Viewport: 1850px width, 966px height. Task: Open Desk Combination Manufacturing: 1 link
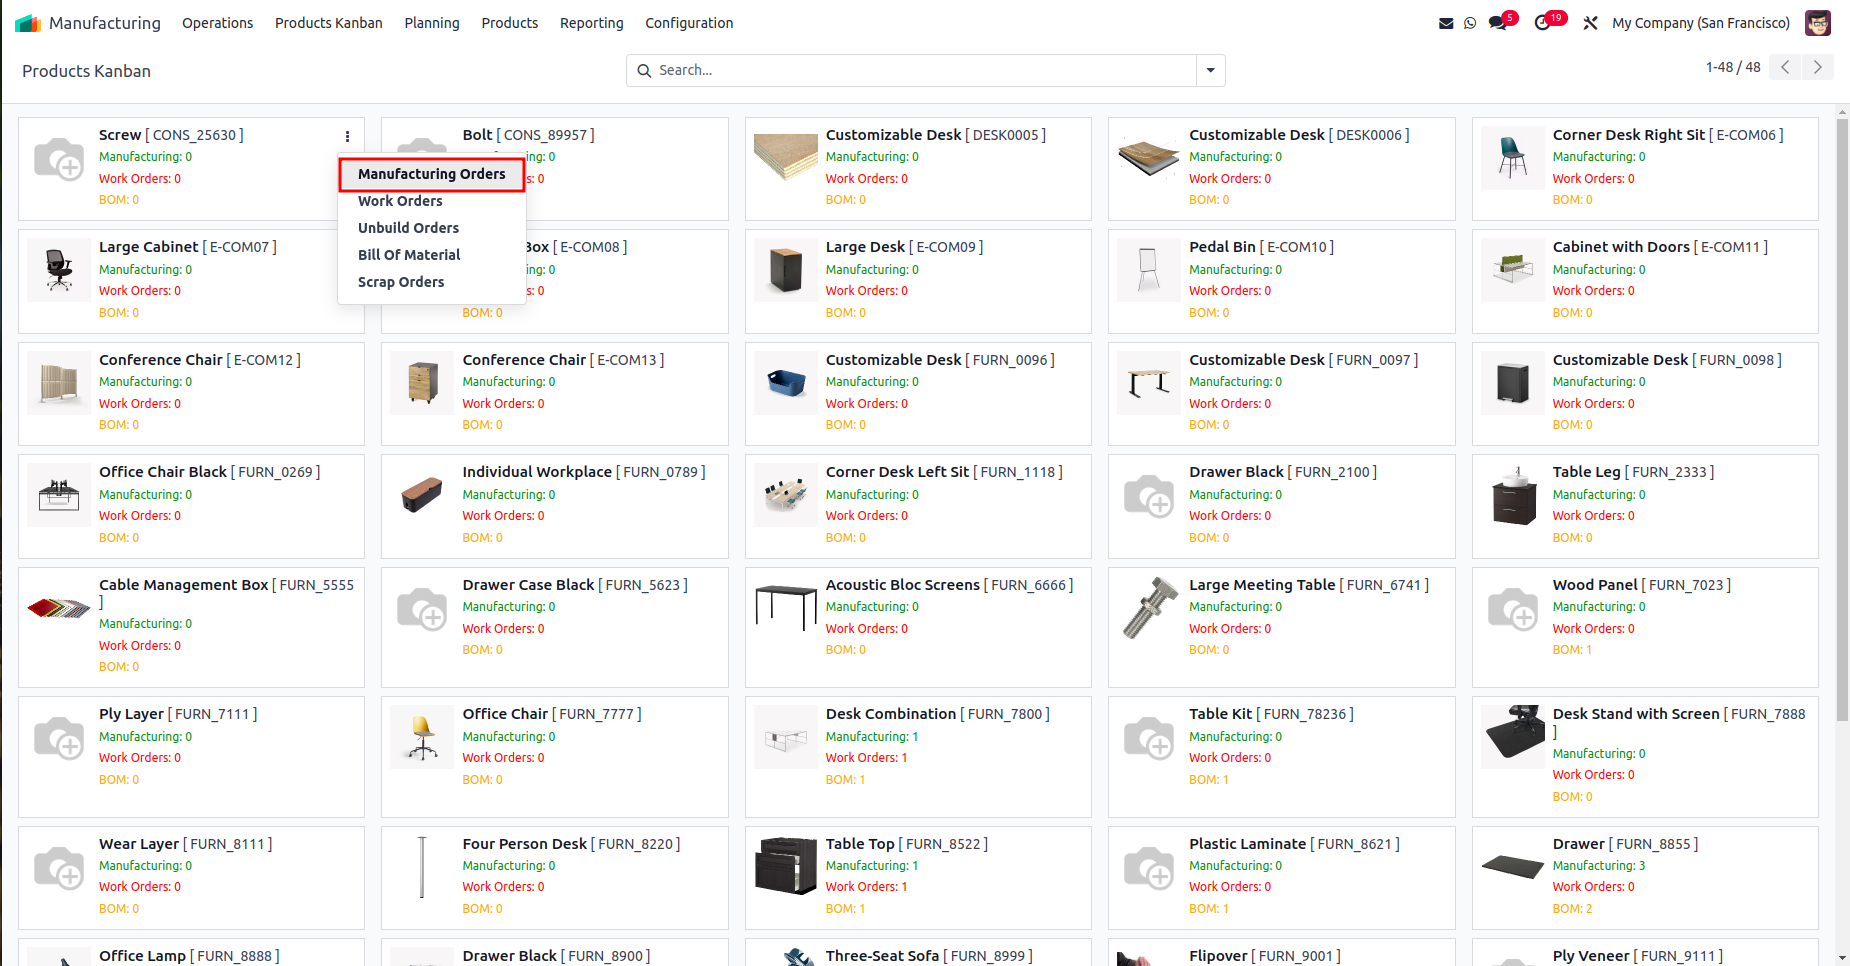coord(871,737)
